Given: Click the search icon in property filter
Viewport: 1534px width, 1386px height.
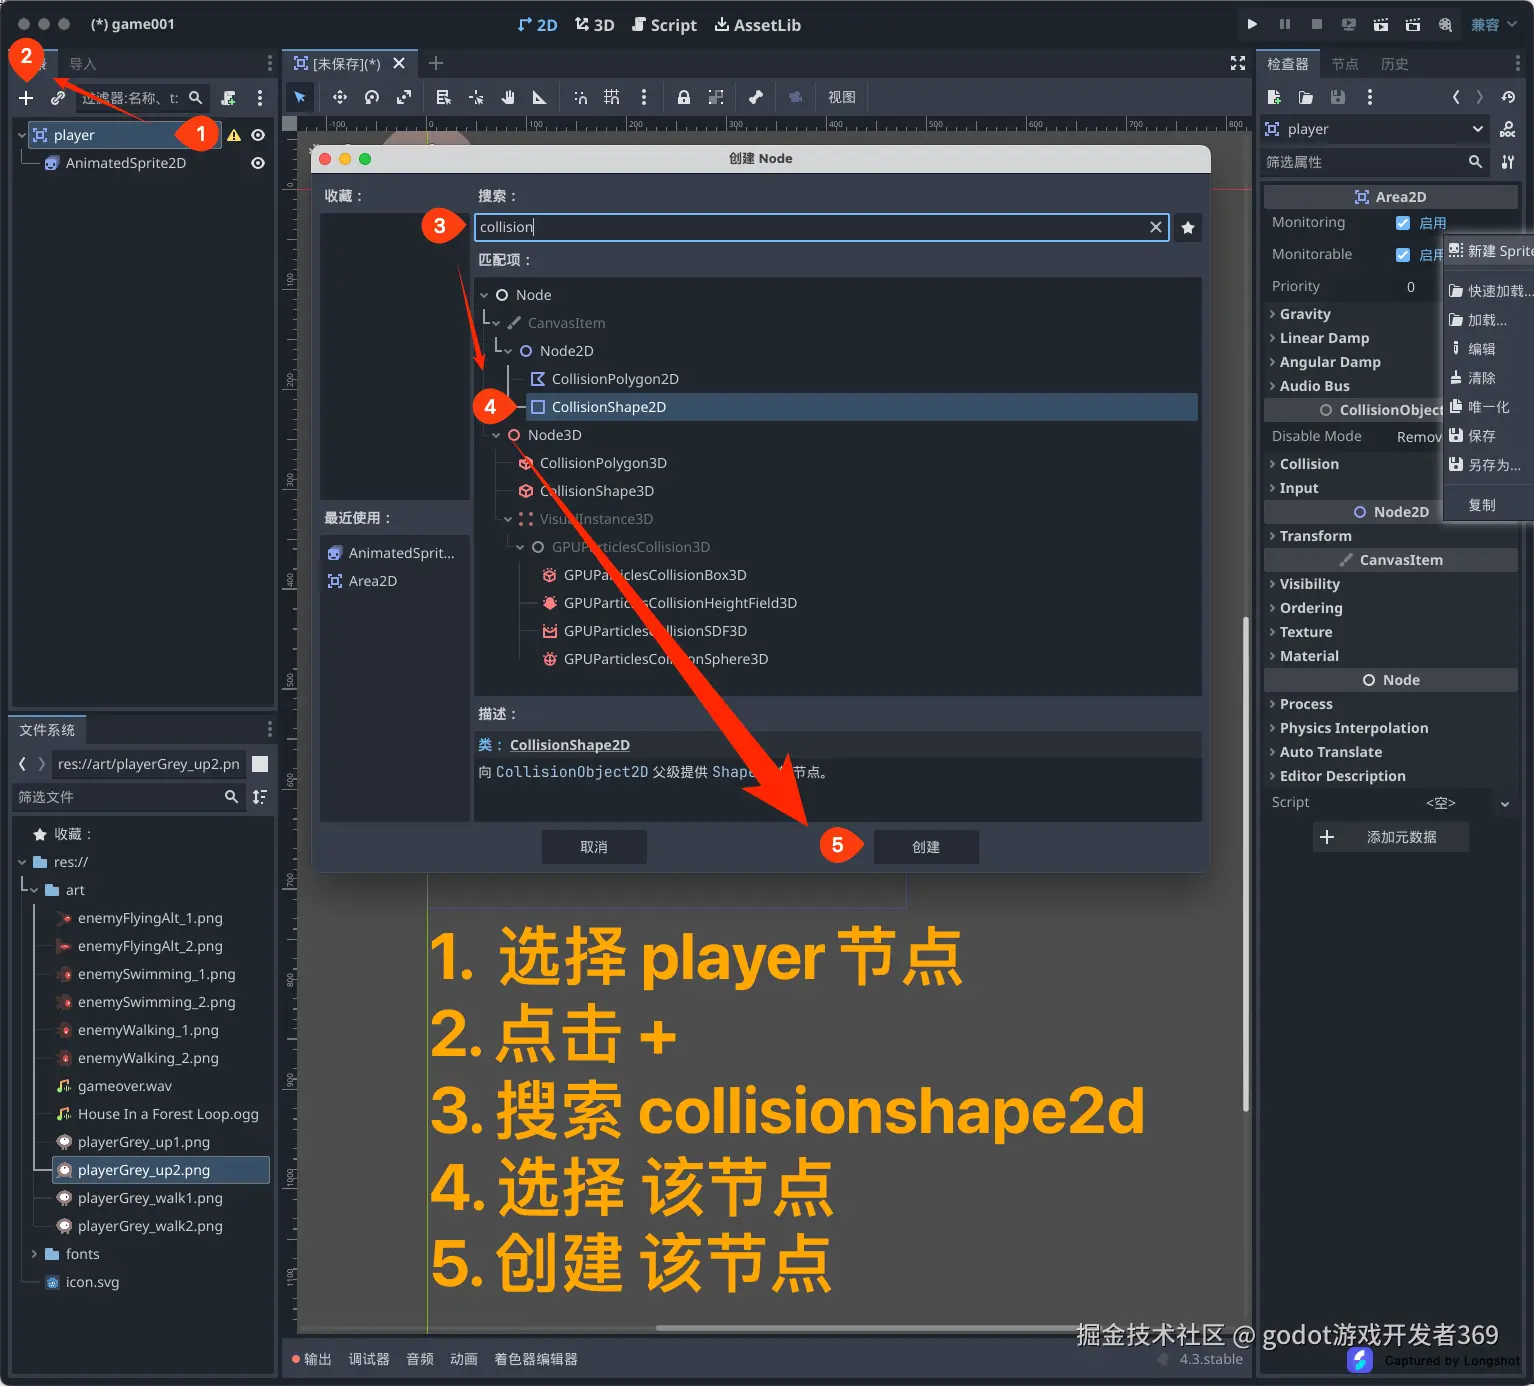Looking at the screenshot, I should click(x=1475, y=162).
